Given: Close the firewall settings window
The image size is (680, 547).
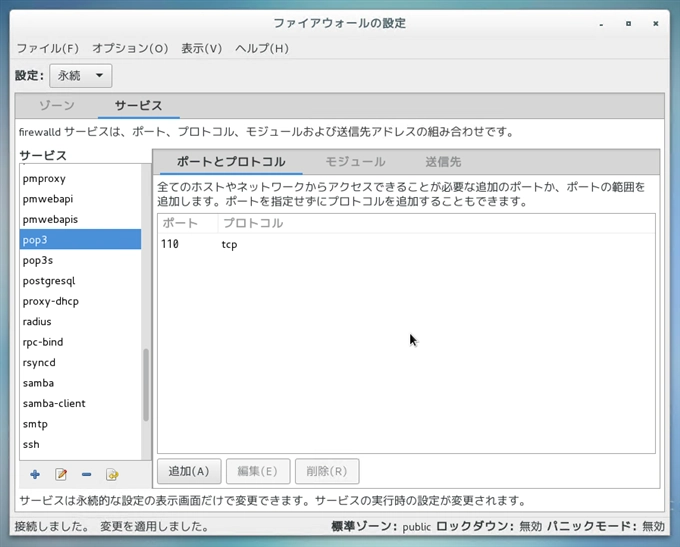Looking at the screenshot, I should pyautogui.click(x=656, y=23).
